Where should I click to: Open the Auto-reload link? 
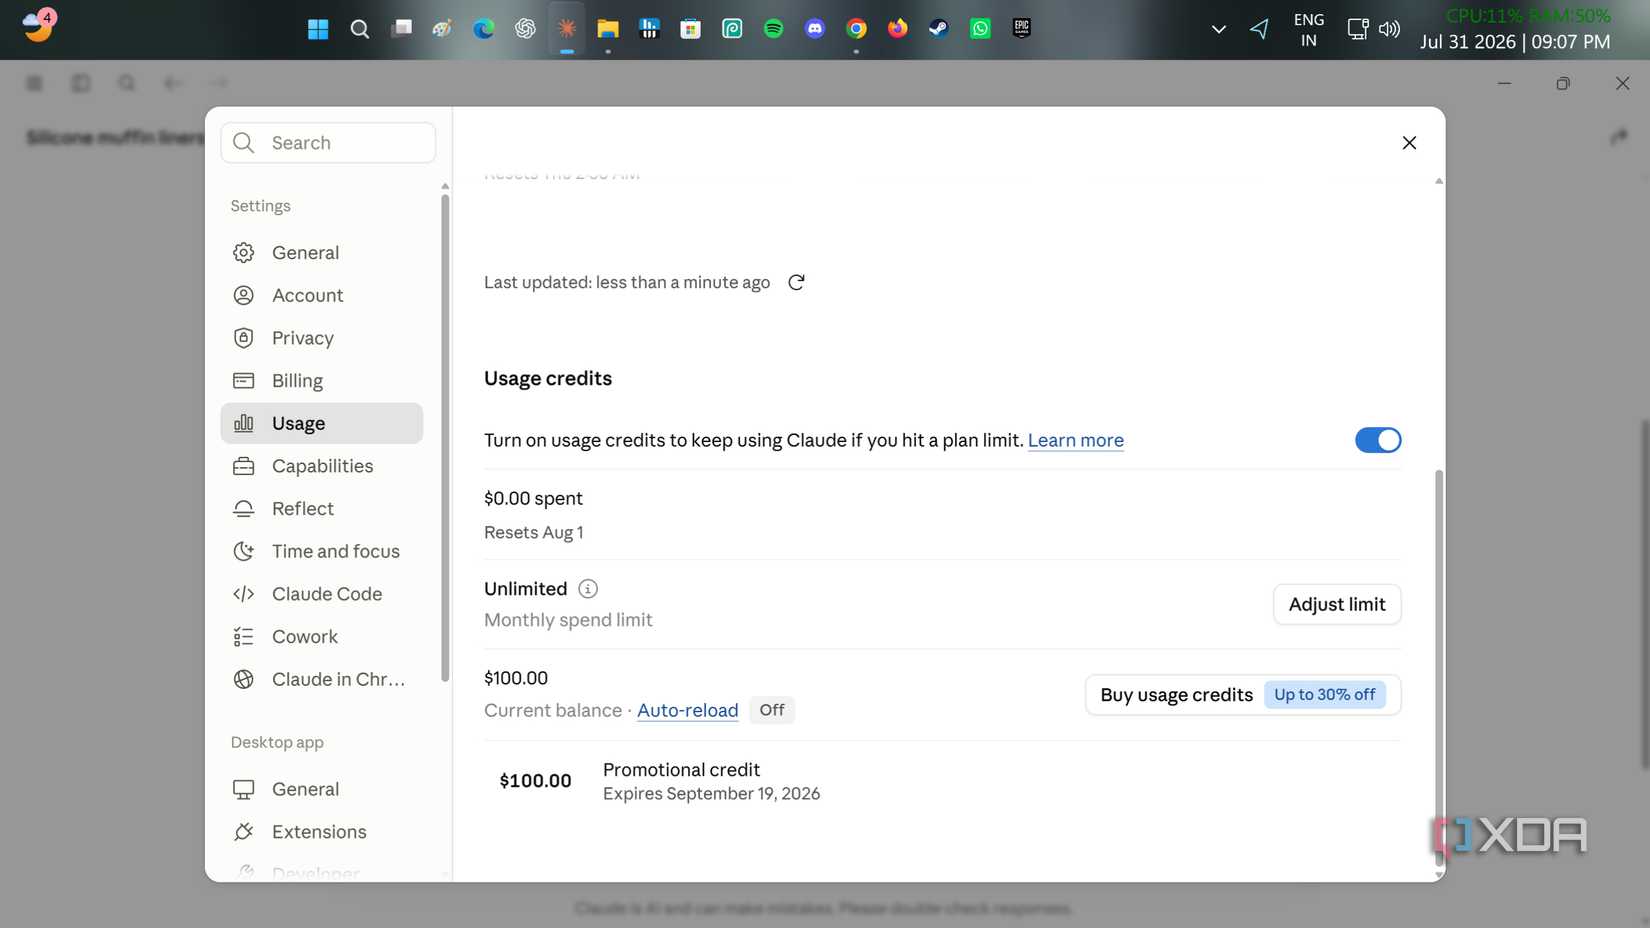click(687, 710)
